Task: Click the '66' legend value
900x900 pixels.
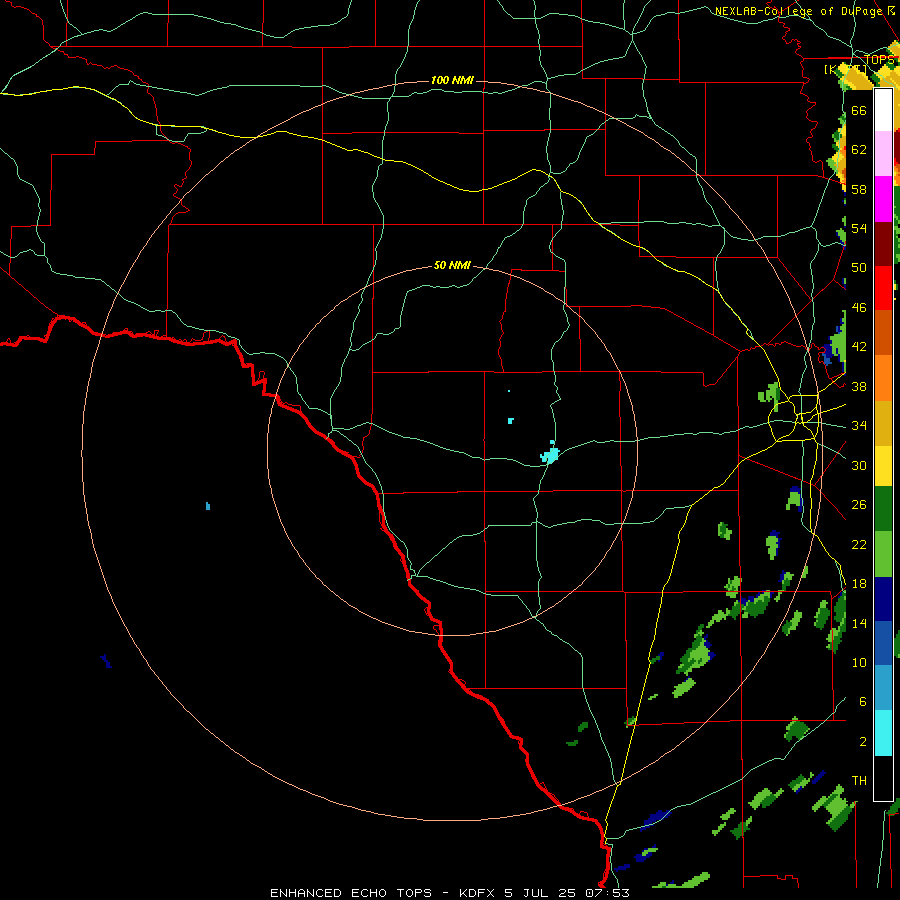Action: pyautogui.click(x=859, y=110)
